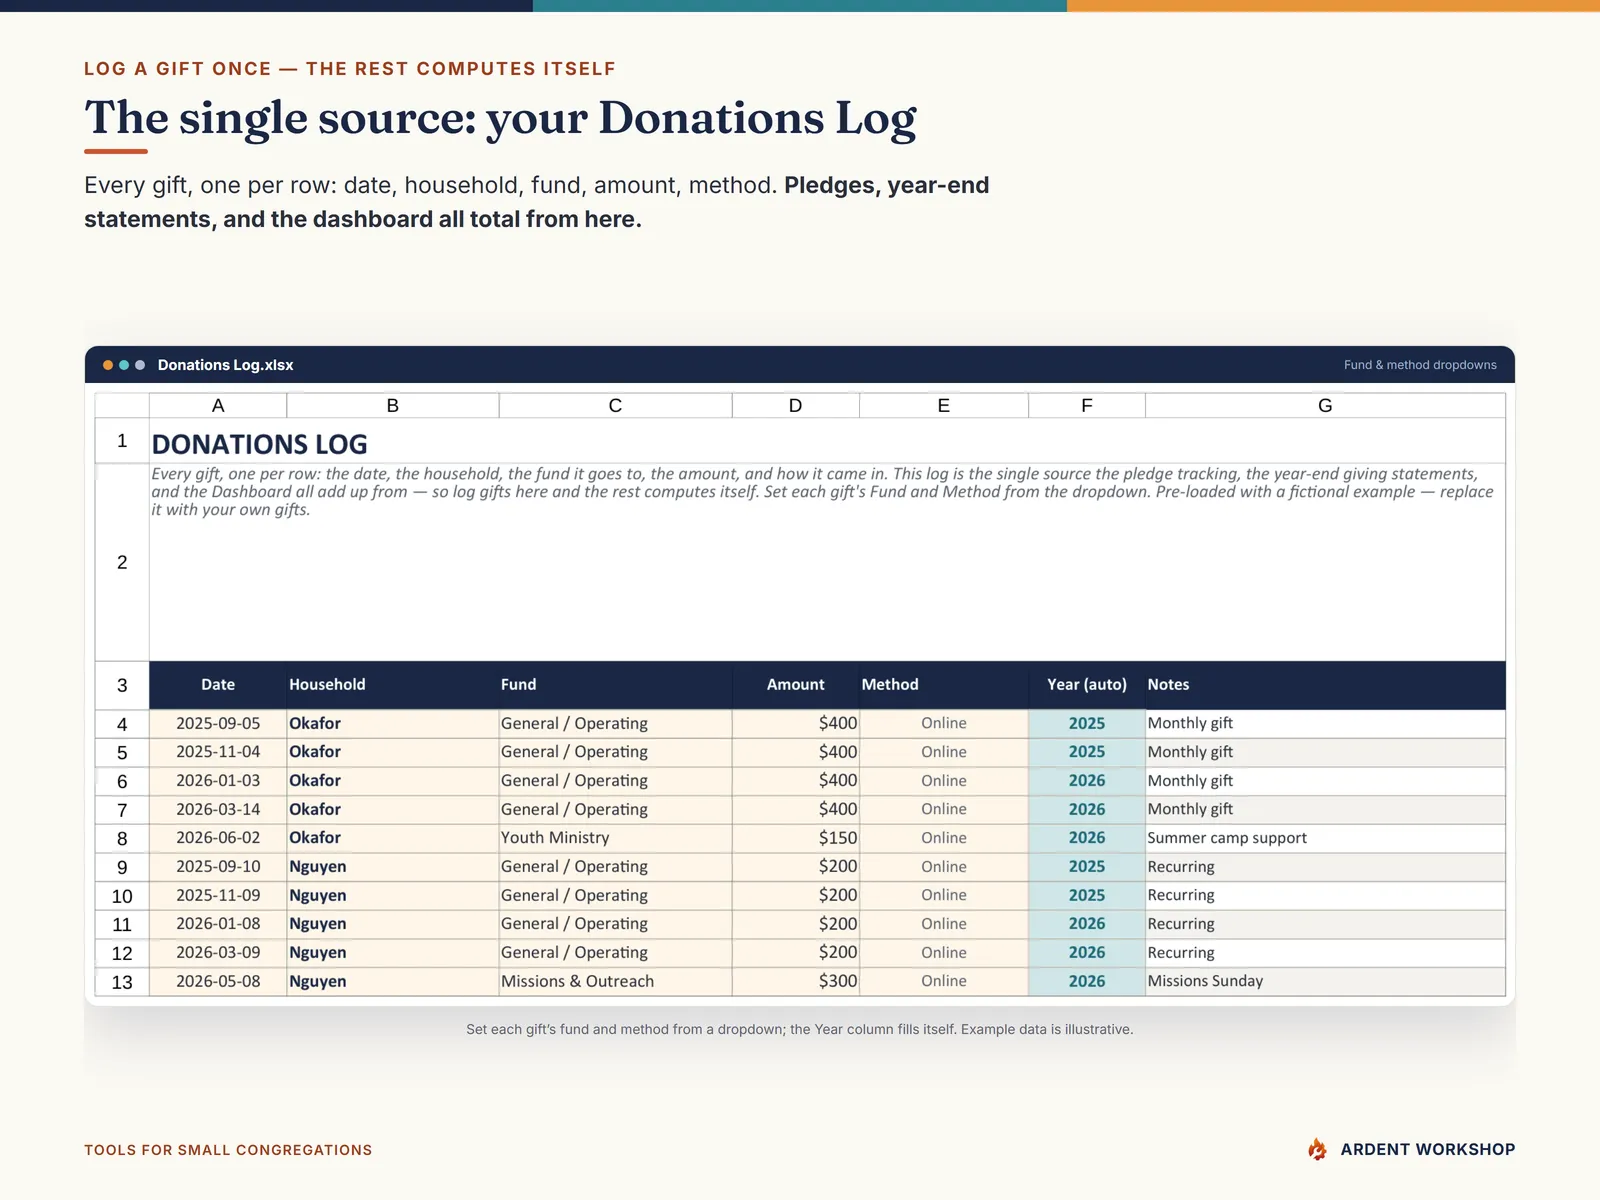The width and height of the screenshot is (1600, 1200).
Task: Click the Fund & method dropdowns label
Action: click(x=1420, y=365)
